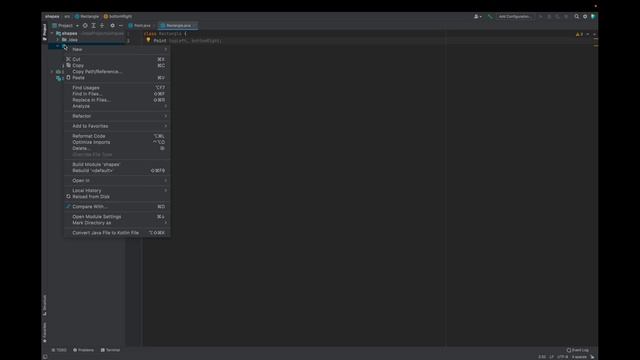The height and width of the screenshot is (360, 640).
Task: Open the Favorites tool window stripe button
Action: tap(44, 332)
